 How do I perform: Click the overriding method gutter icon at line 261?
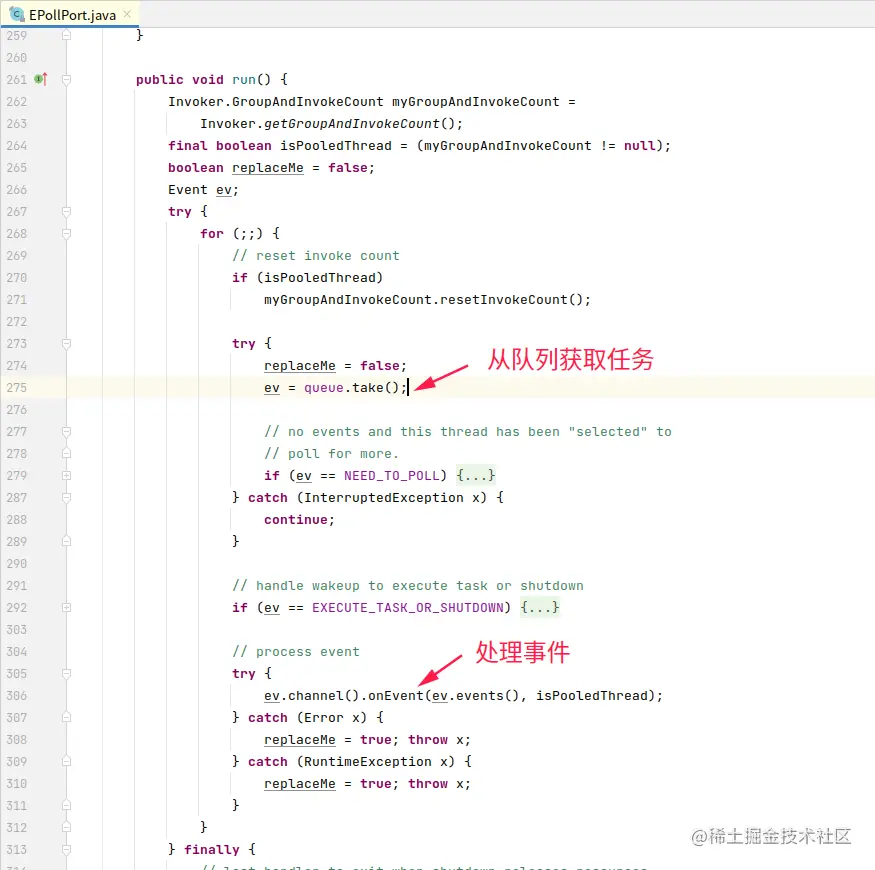pos(41,79)
